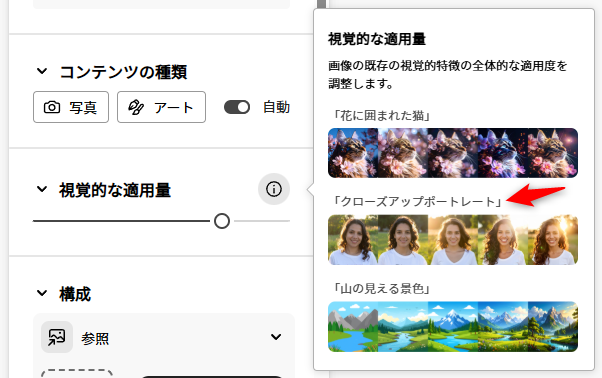Click the 「クローズアップポートレート」 caption text

[417, 201]
